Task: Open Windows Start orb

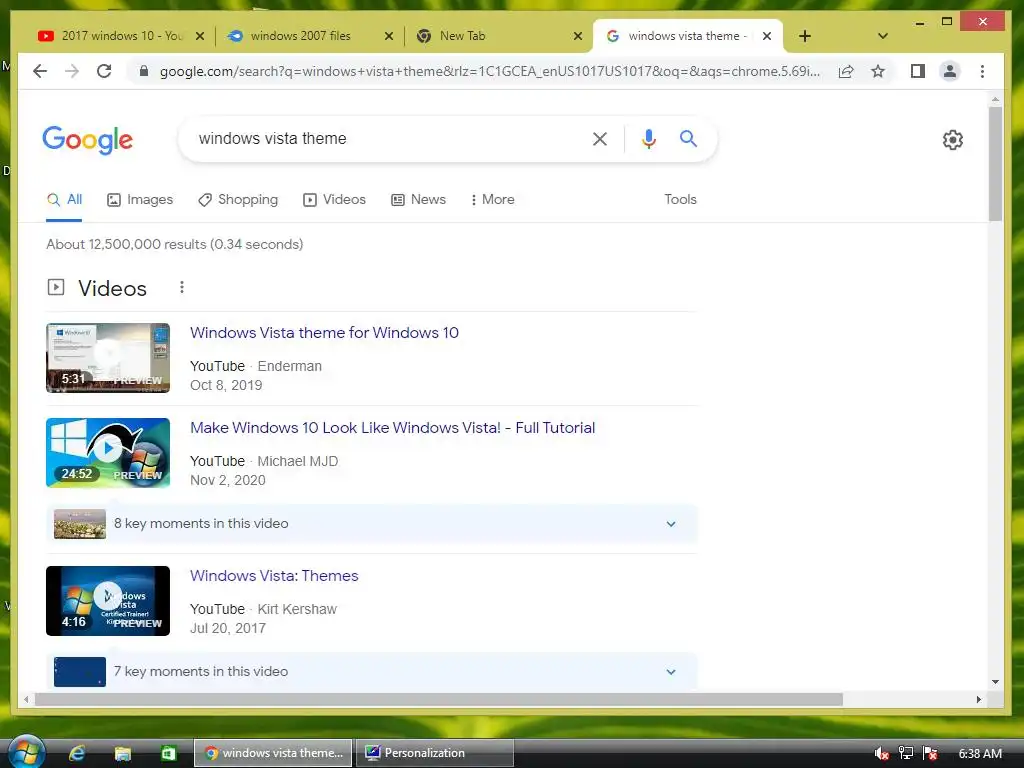Action: (x=25, y=752)
